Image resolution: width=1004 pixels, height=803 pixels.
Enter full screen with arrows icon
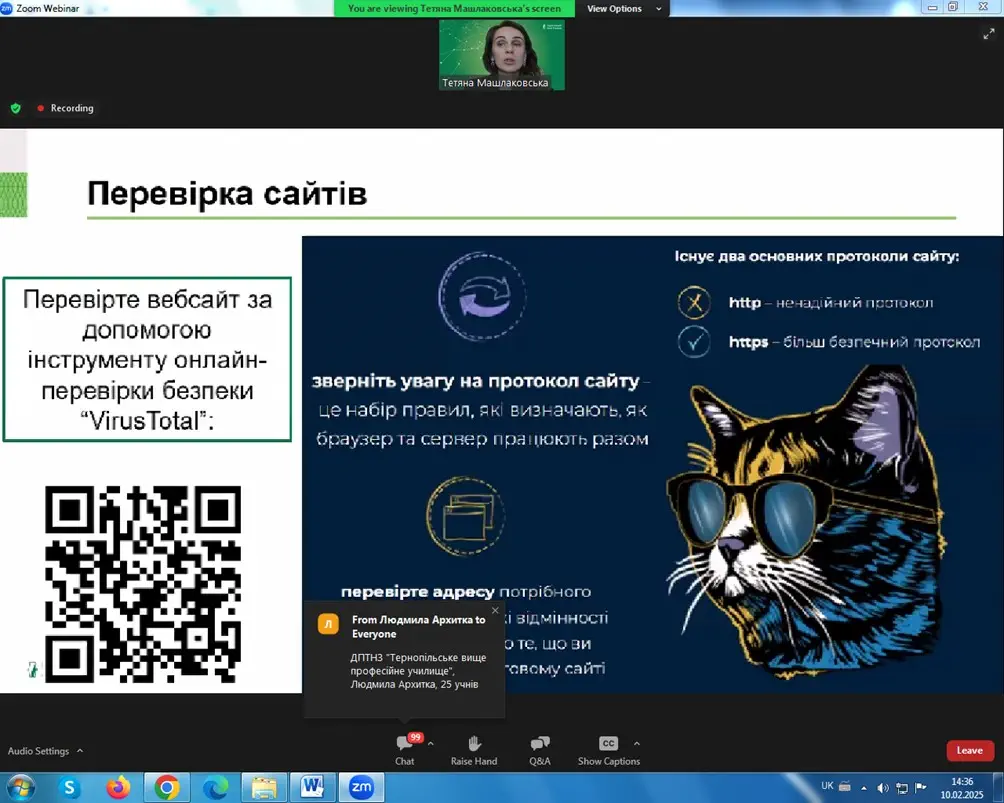(989, 34)
